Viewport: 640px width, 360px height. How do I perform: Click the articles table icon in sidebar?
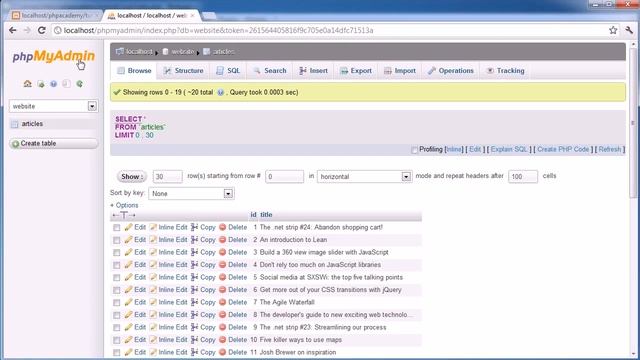15,124
